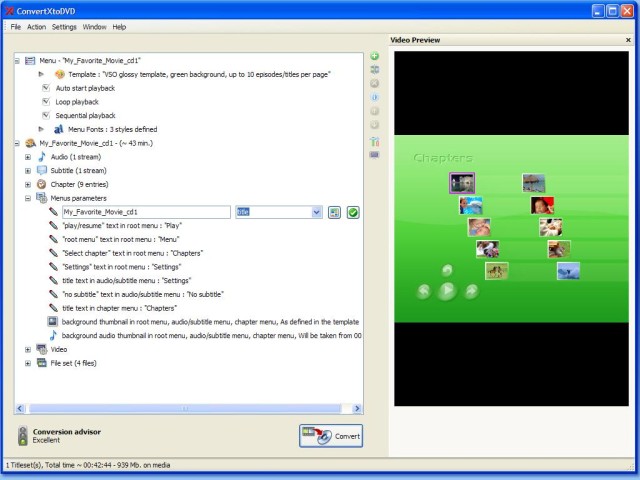Confirm edit with green checkmark icon

tap(353, 212)
